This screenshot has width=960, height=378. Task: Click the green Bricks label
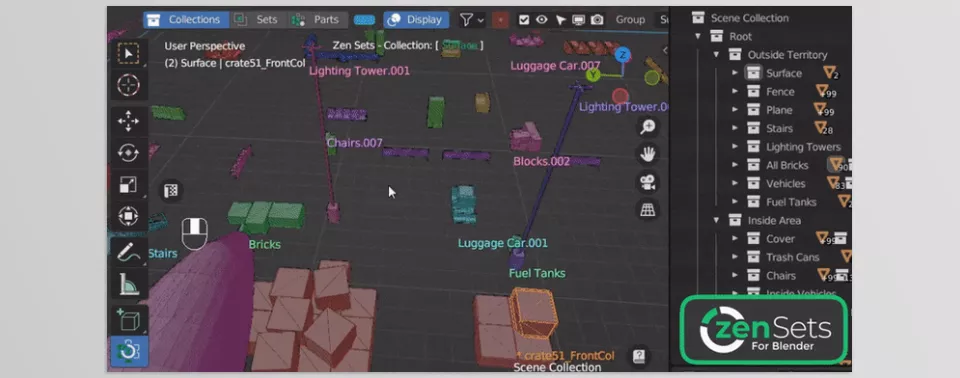[x=264, y=244]
